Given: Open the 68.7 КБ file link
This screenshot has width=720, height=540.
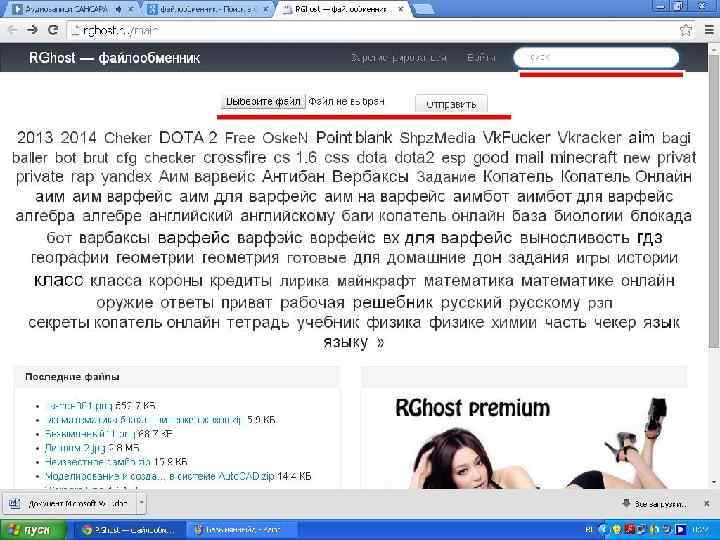Looking at the screenshot, I should [x=90, y=434].
